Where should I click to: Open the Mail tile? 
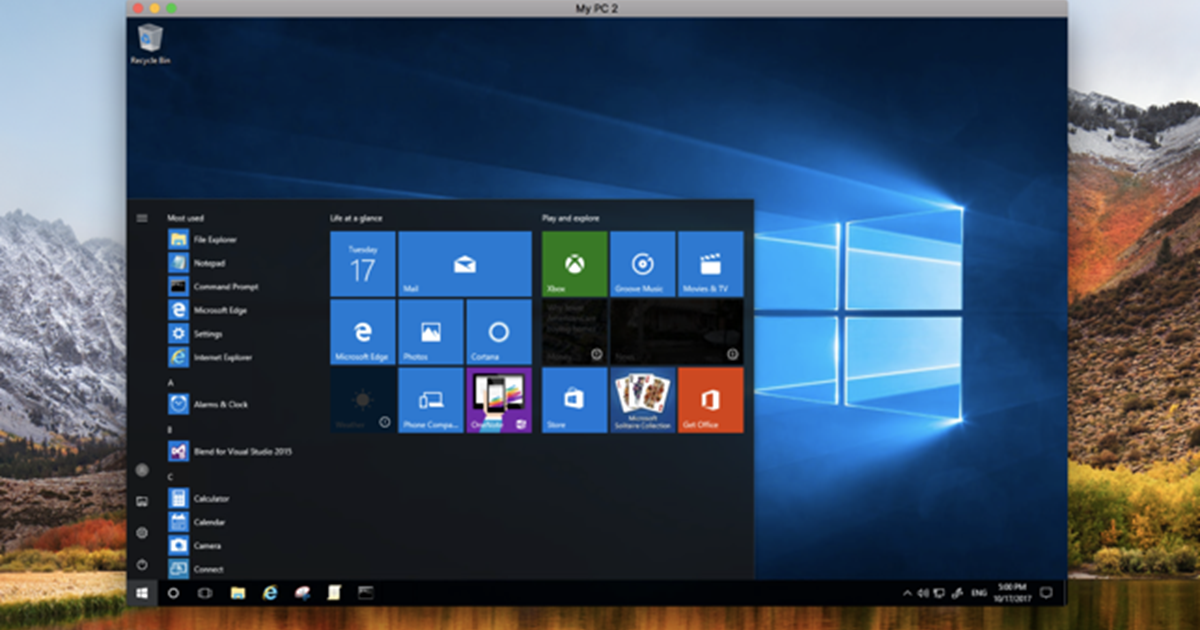(464, 264)
